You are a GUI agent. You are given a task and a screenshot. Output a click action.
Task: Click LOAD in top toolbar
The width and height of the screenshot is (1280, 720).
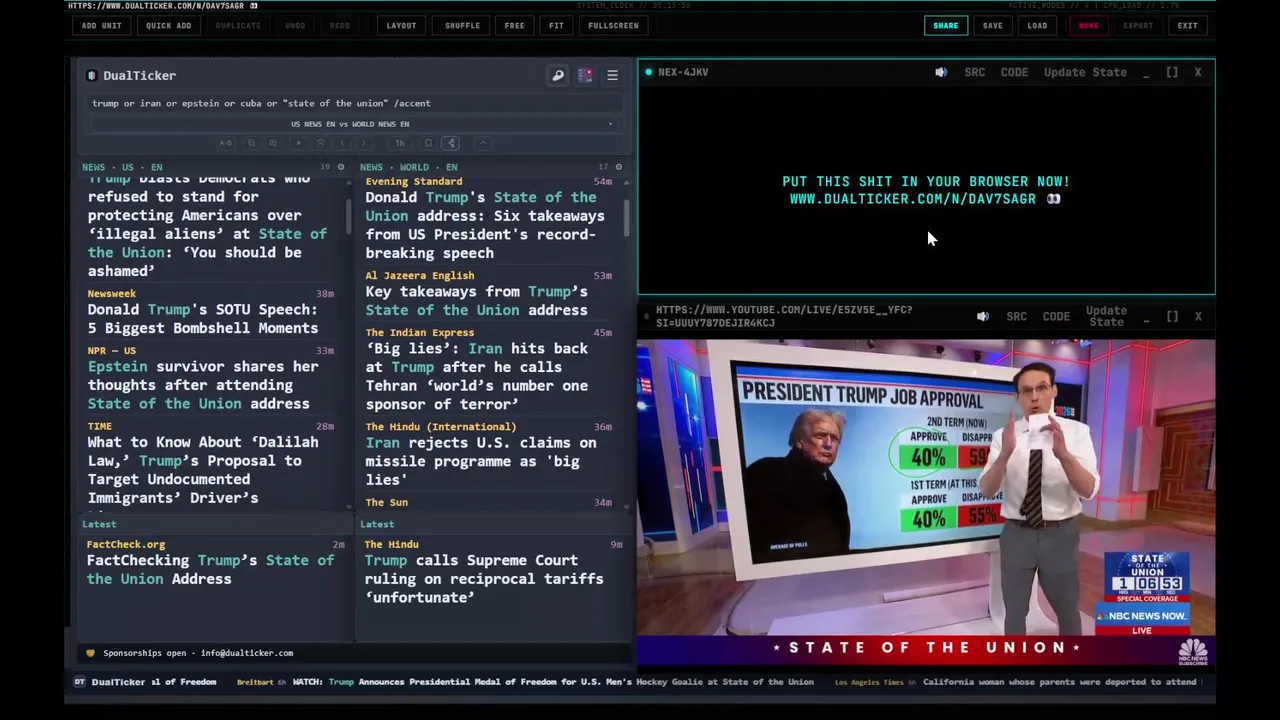point(1037,25)
